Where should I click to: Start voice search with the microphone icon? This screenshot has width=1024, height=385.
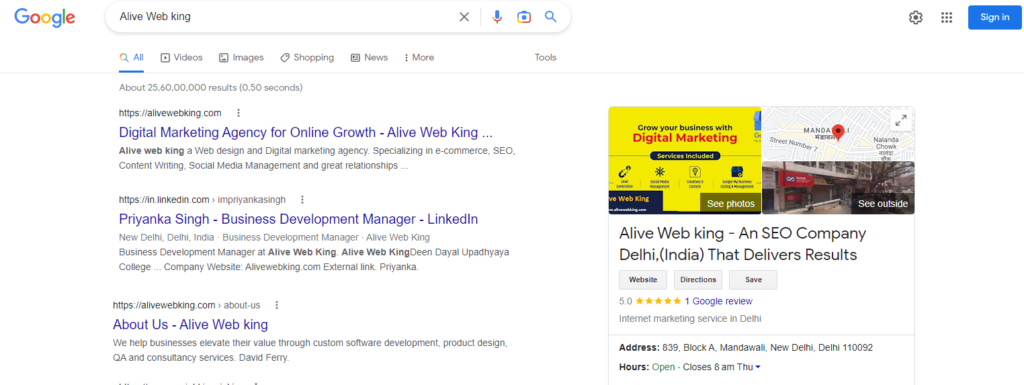[x=497, y=17]
